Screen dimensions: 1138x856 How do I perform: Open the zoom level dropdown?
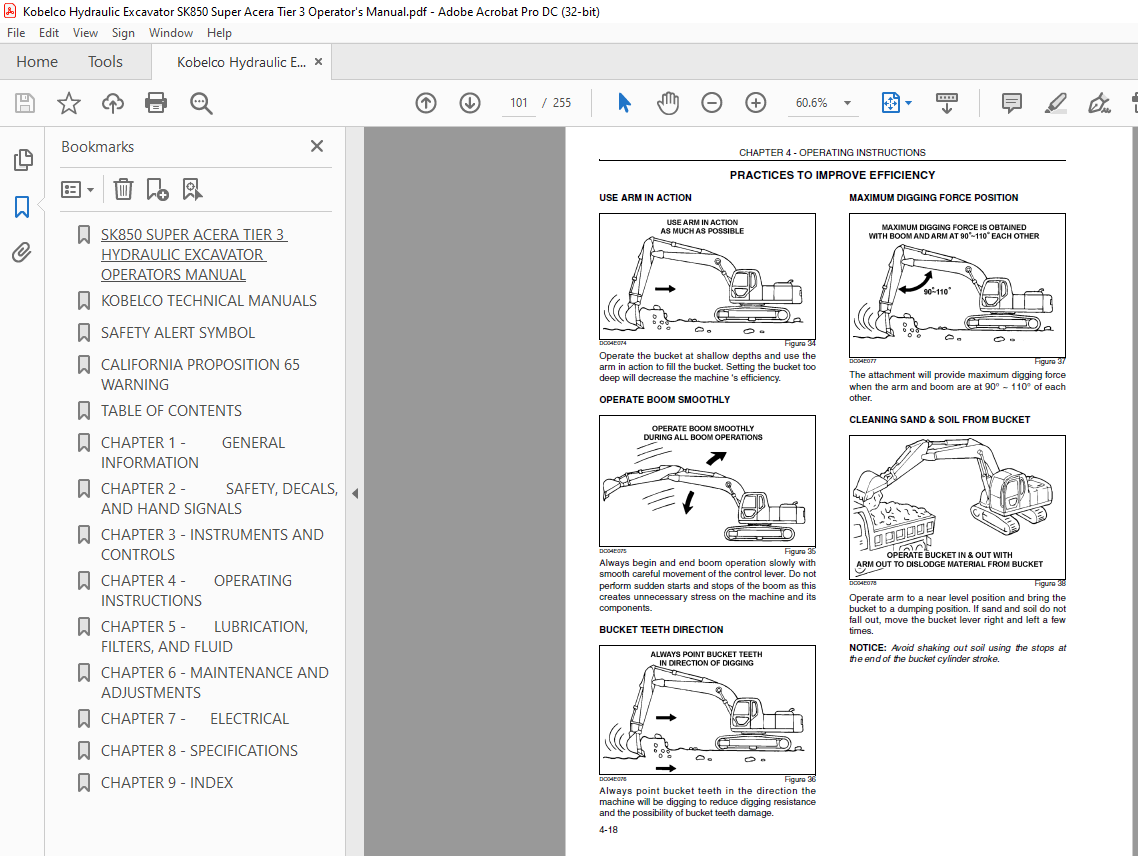tap(848, 103)
